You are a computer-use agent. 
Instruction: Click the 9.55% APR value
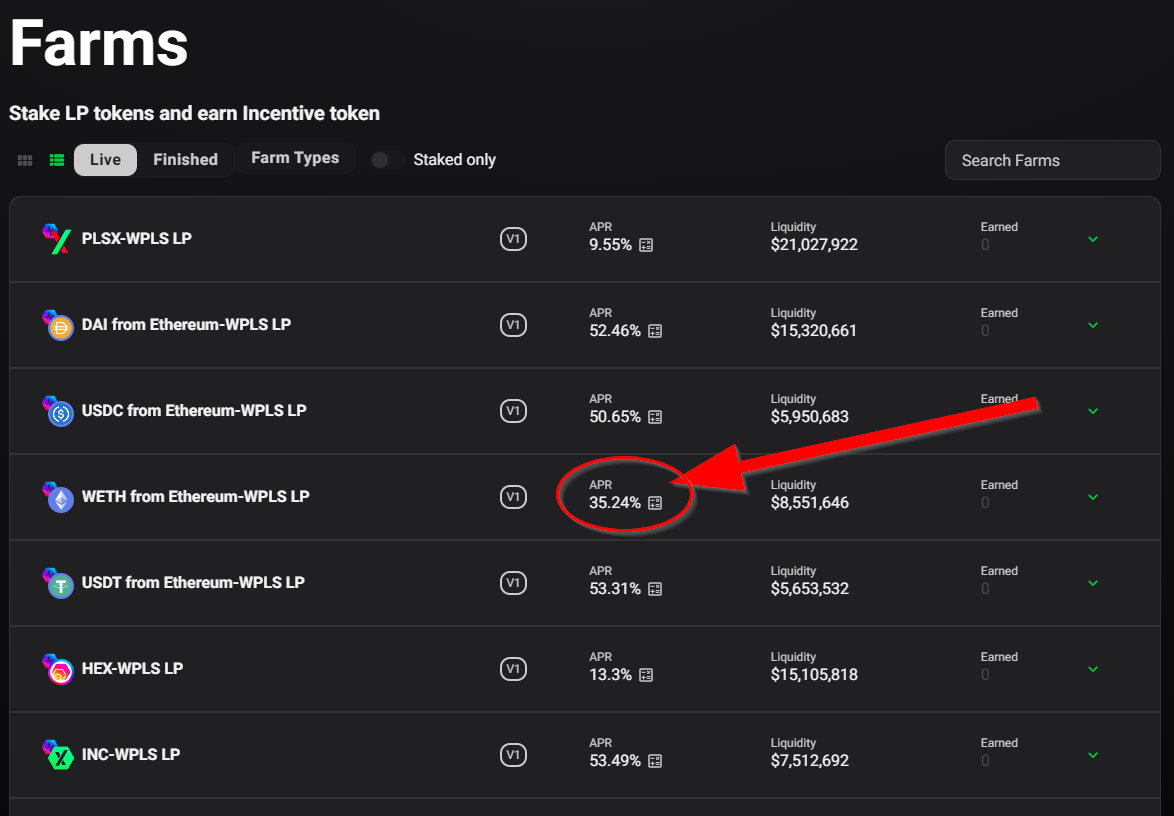(x=610, y=246)
